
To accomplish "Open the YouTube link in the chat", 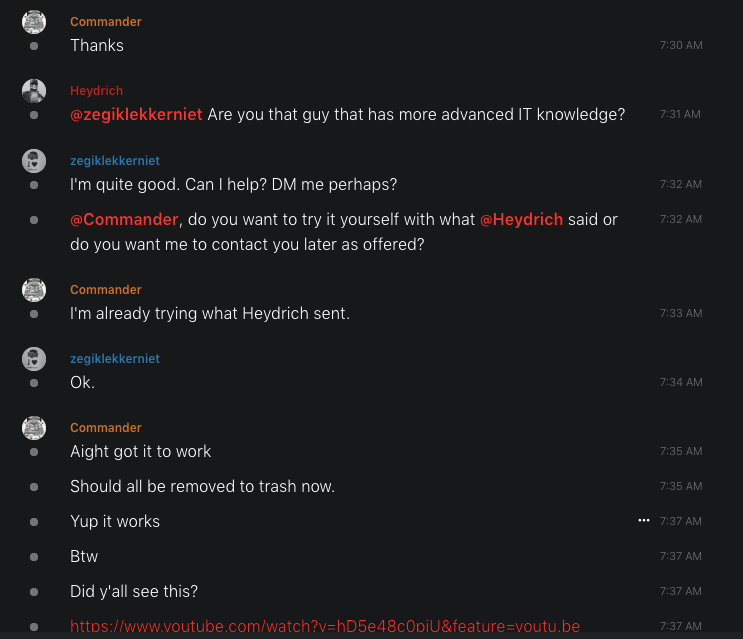I will point(325,627).
